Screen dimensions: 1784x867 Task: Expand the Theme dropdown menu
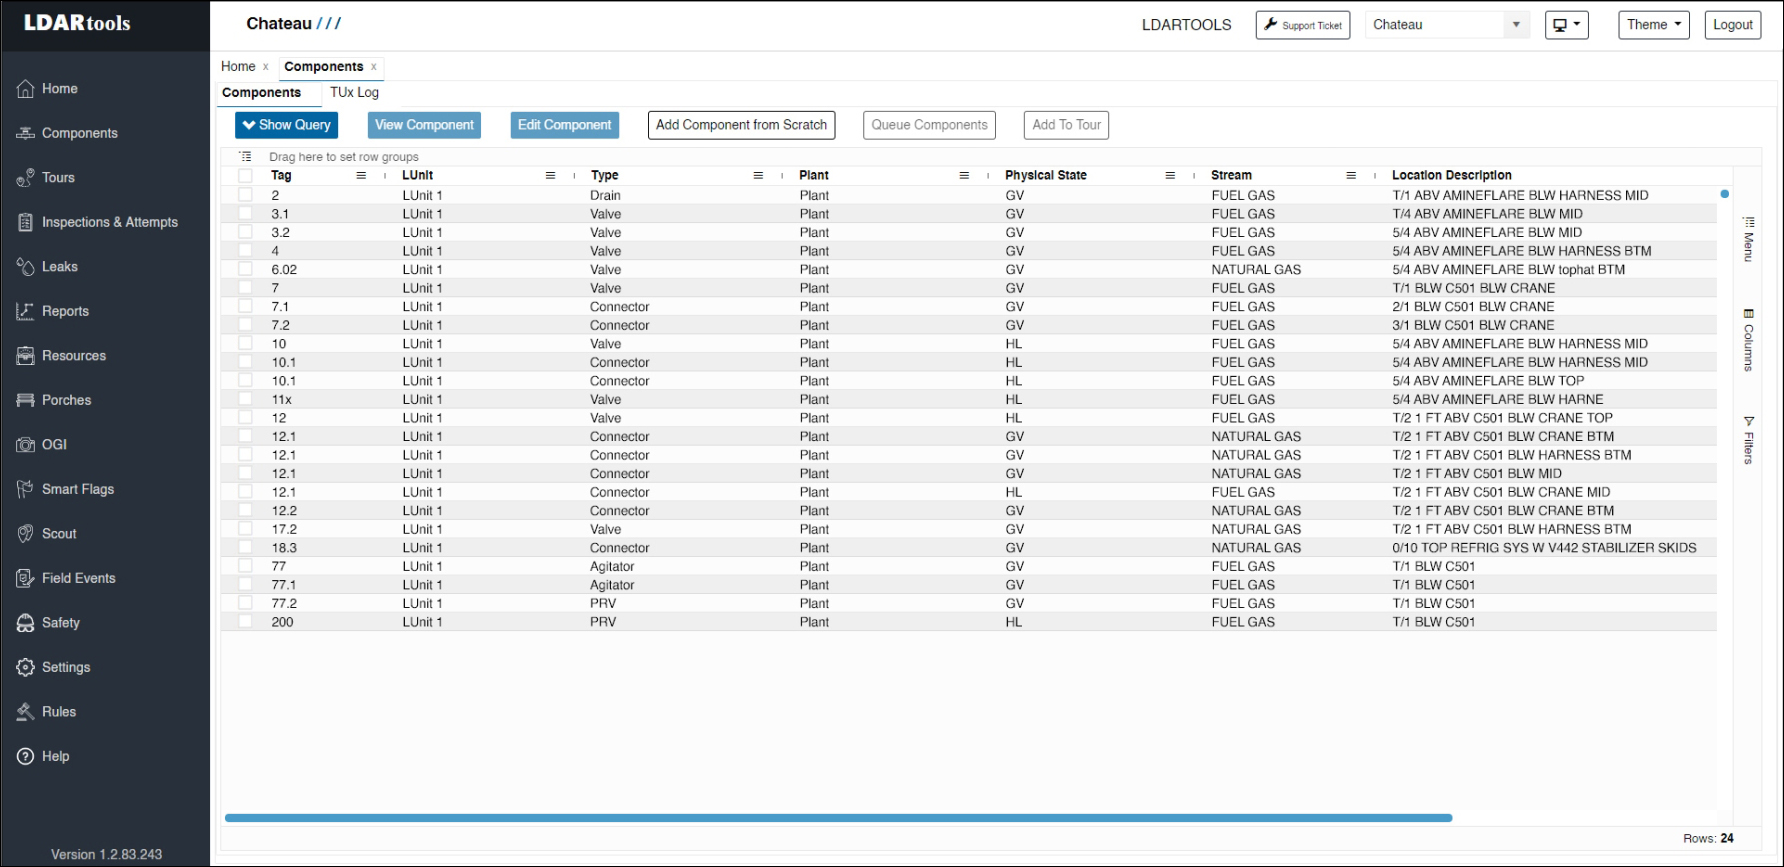coord(1653,25)
